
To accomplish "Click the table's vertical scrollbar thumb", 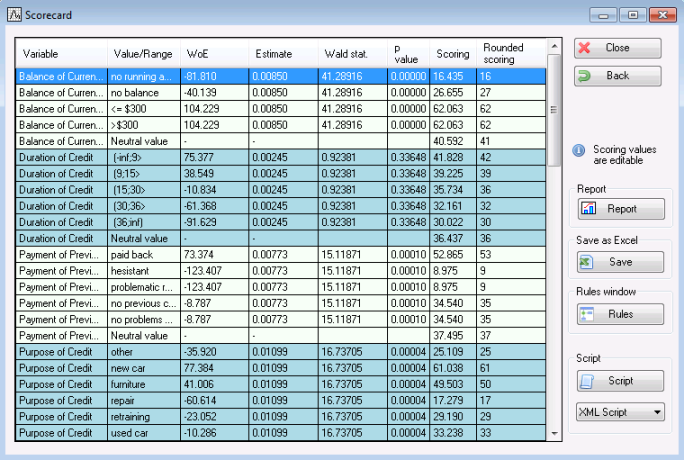I will [554, 110].
